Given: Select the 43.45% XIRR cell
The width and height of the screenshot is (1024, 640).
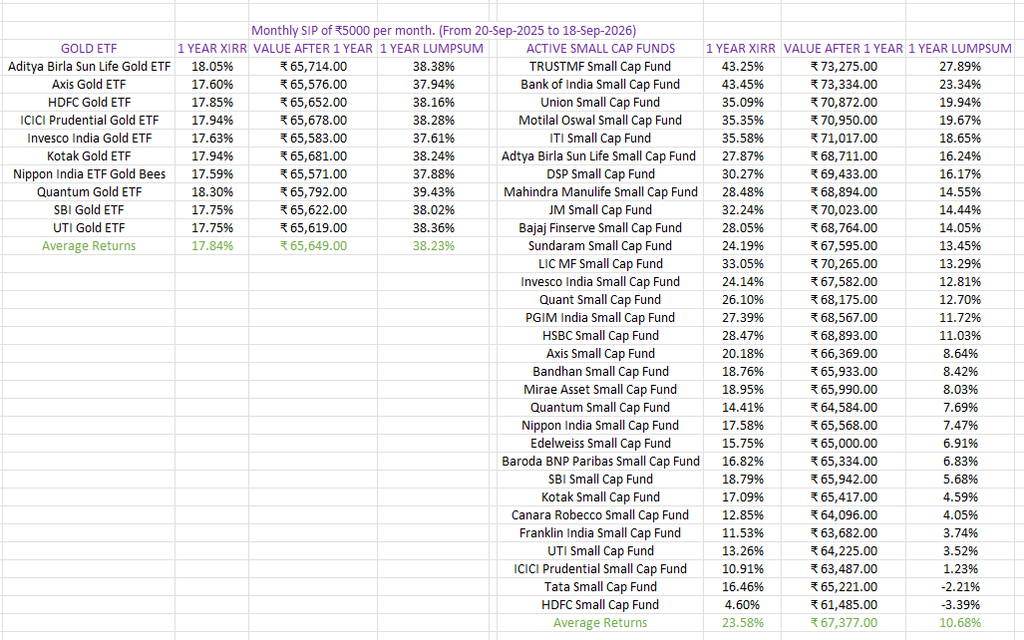Looking at the screenshot, I should click(x=743, y=84).
